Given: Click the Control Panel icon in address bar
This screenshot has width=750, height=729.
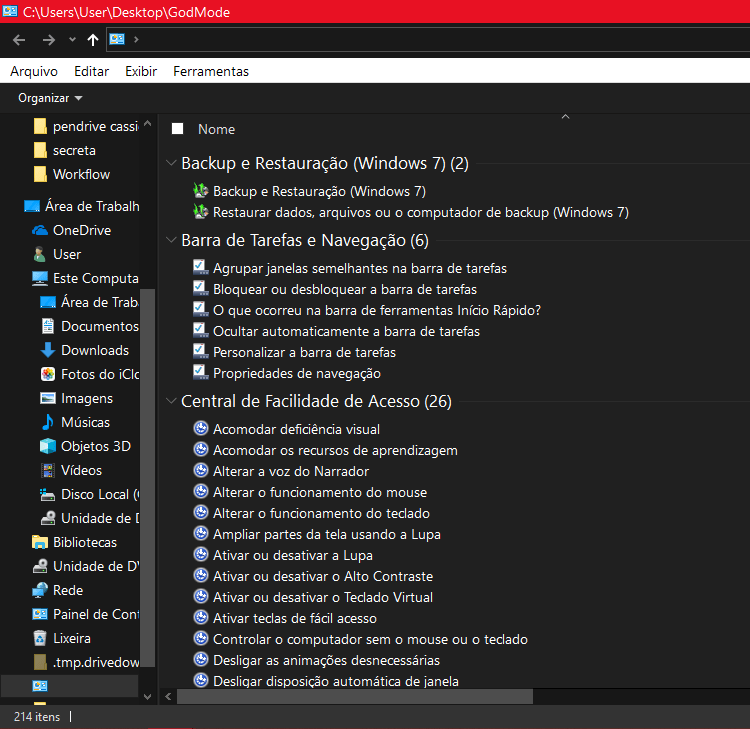Looking at the screenshot, I should click(x=117, y=39).
